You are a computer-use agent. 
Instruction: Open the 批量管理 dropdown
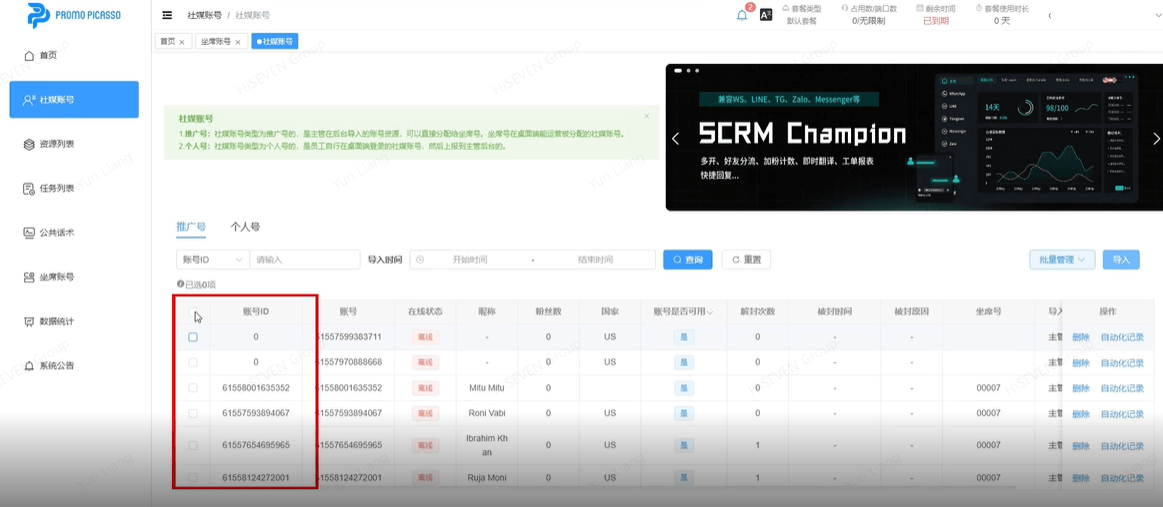1062,260
